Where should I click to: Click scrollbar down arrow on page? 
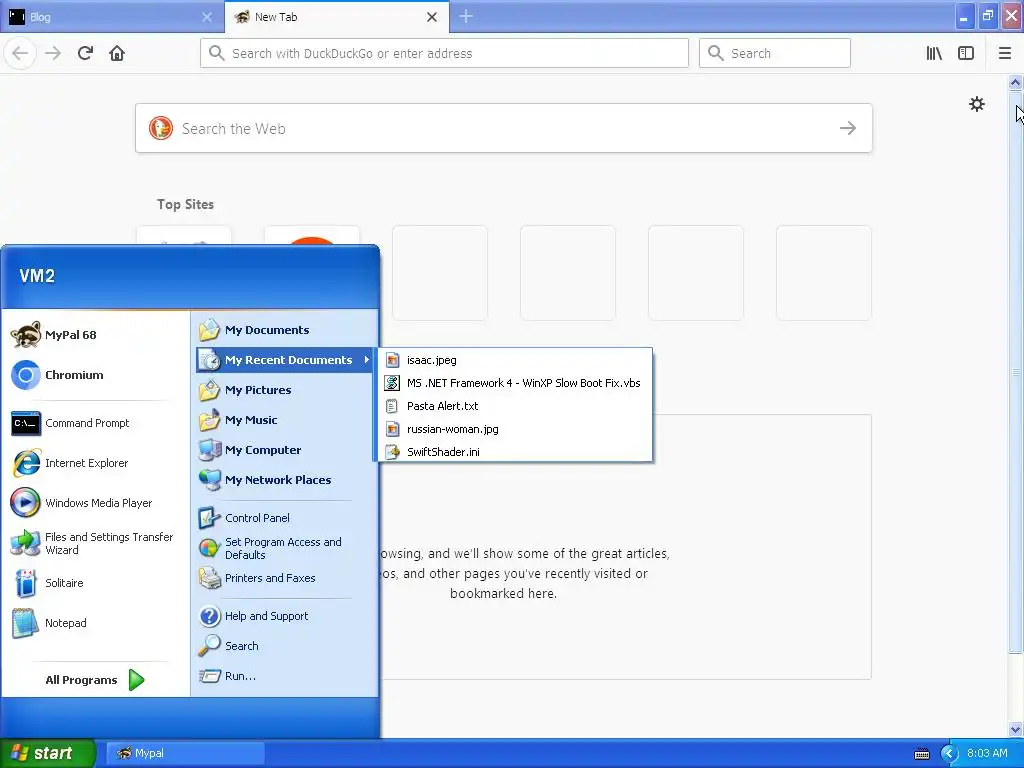[1016, 729]
